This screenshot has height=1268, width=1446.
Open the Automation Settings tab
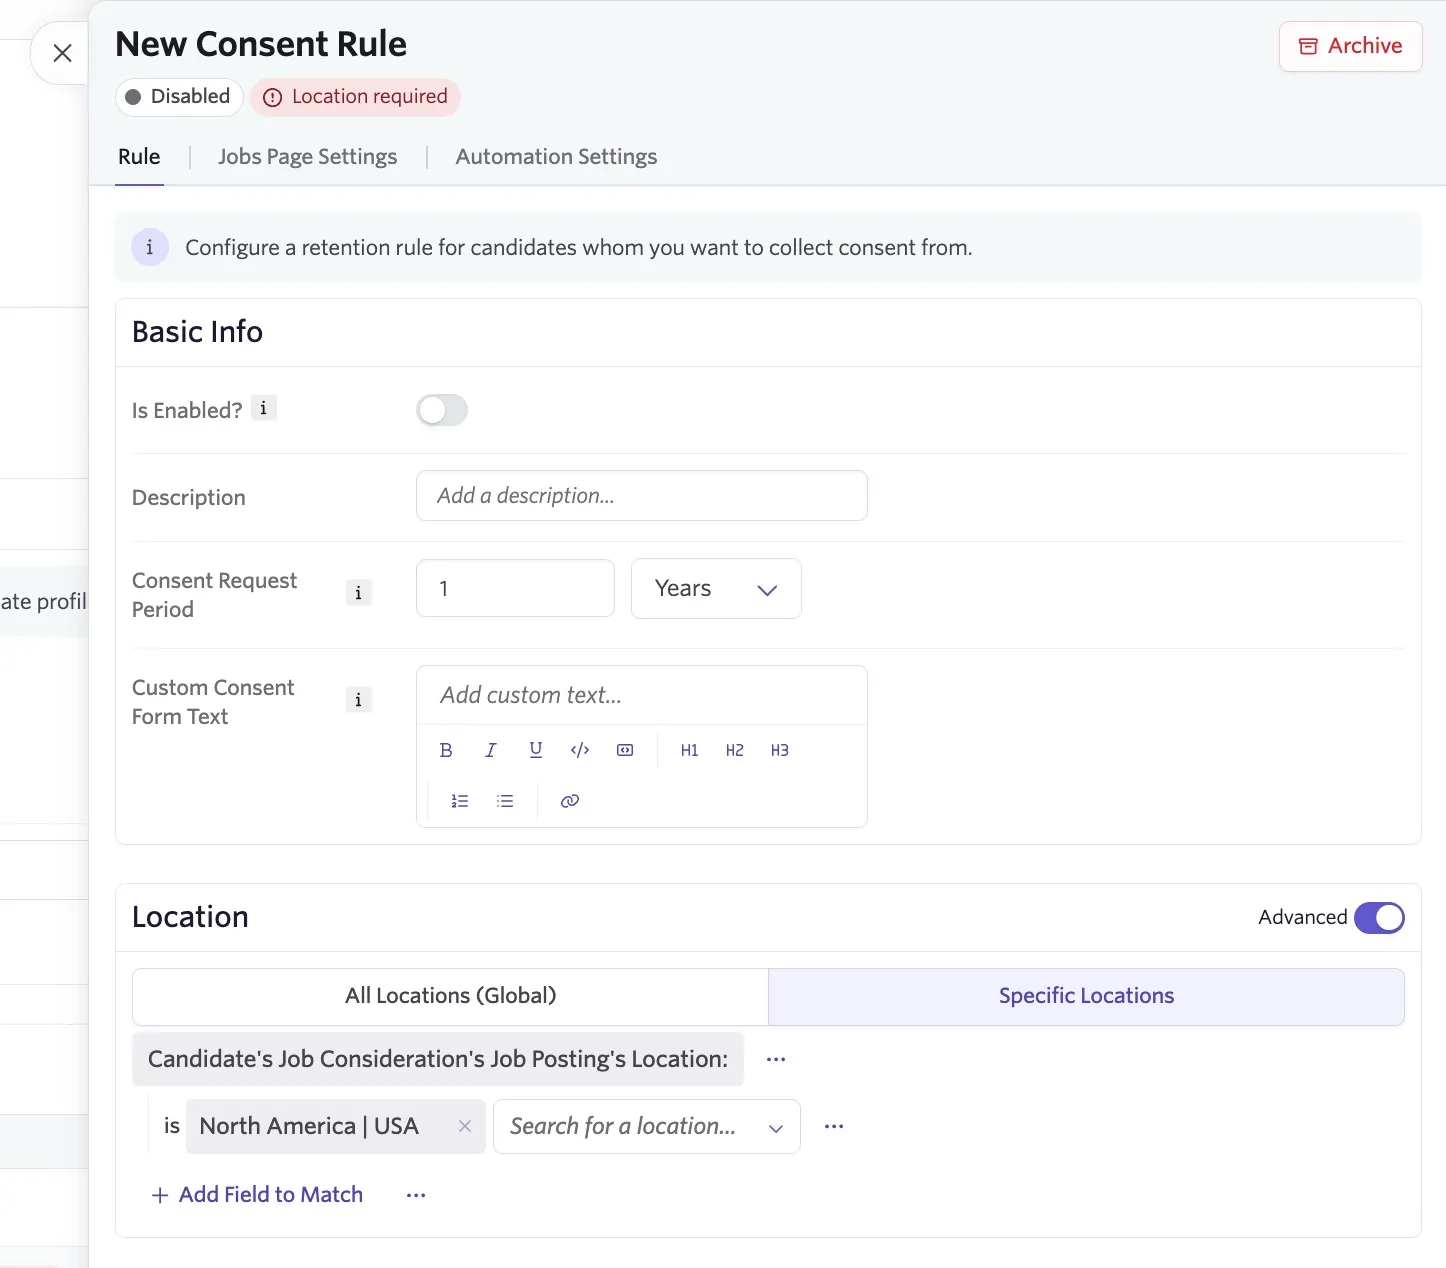click(x=556, y=157)
